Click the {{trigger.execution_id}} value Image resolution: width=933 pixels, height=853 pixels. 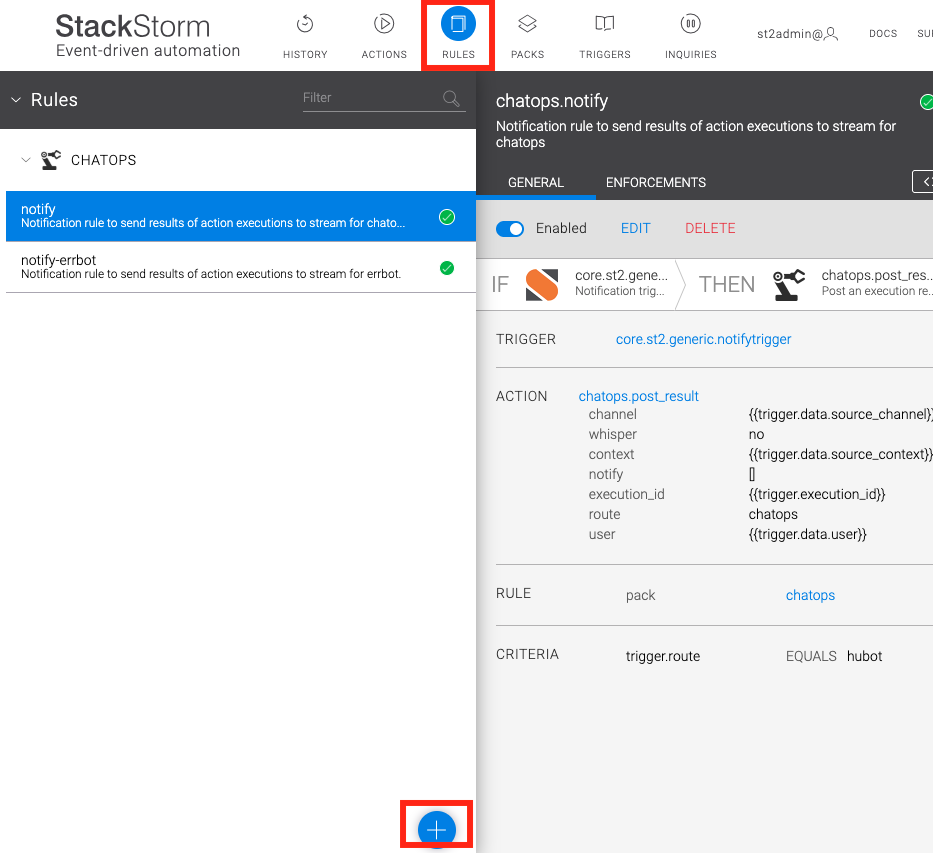816,494
